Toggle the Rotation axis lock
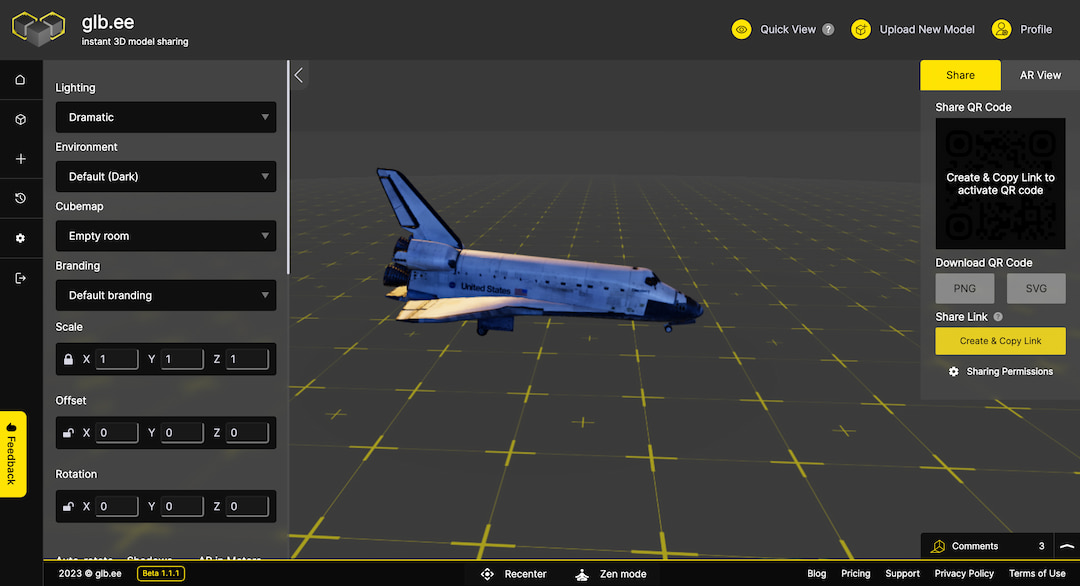The height and width of the screenshot is (586, 1080). [68, 507]
